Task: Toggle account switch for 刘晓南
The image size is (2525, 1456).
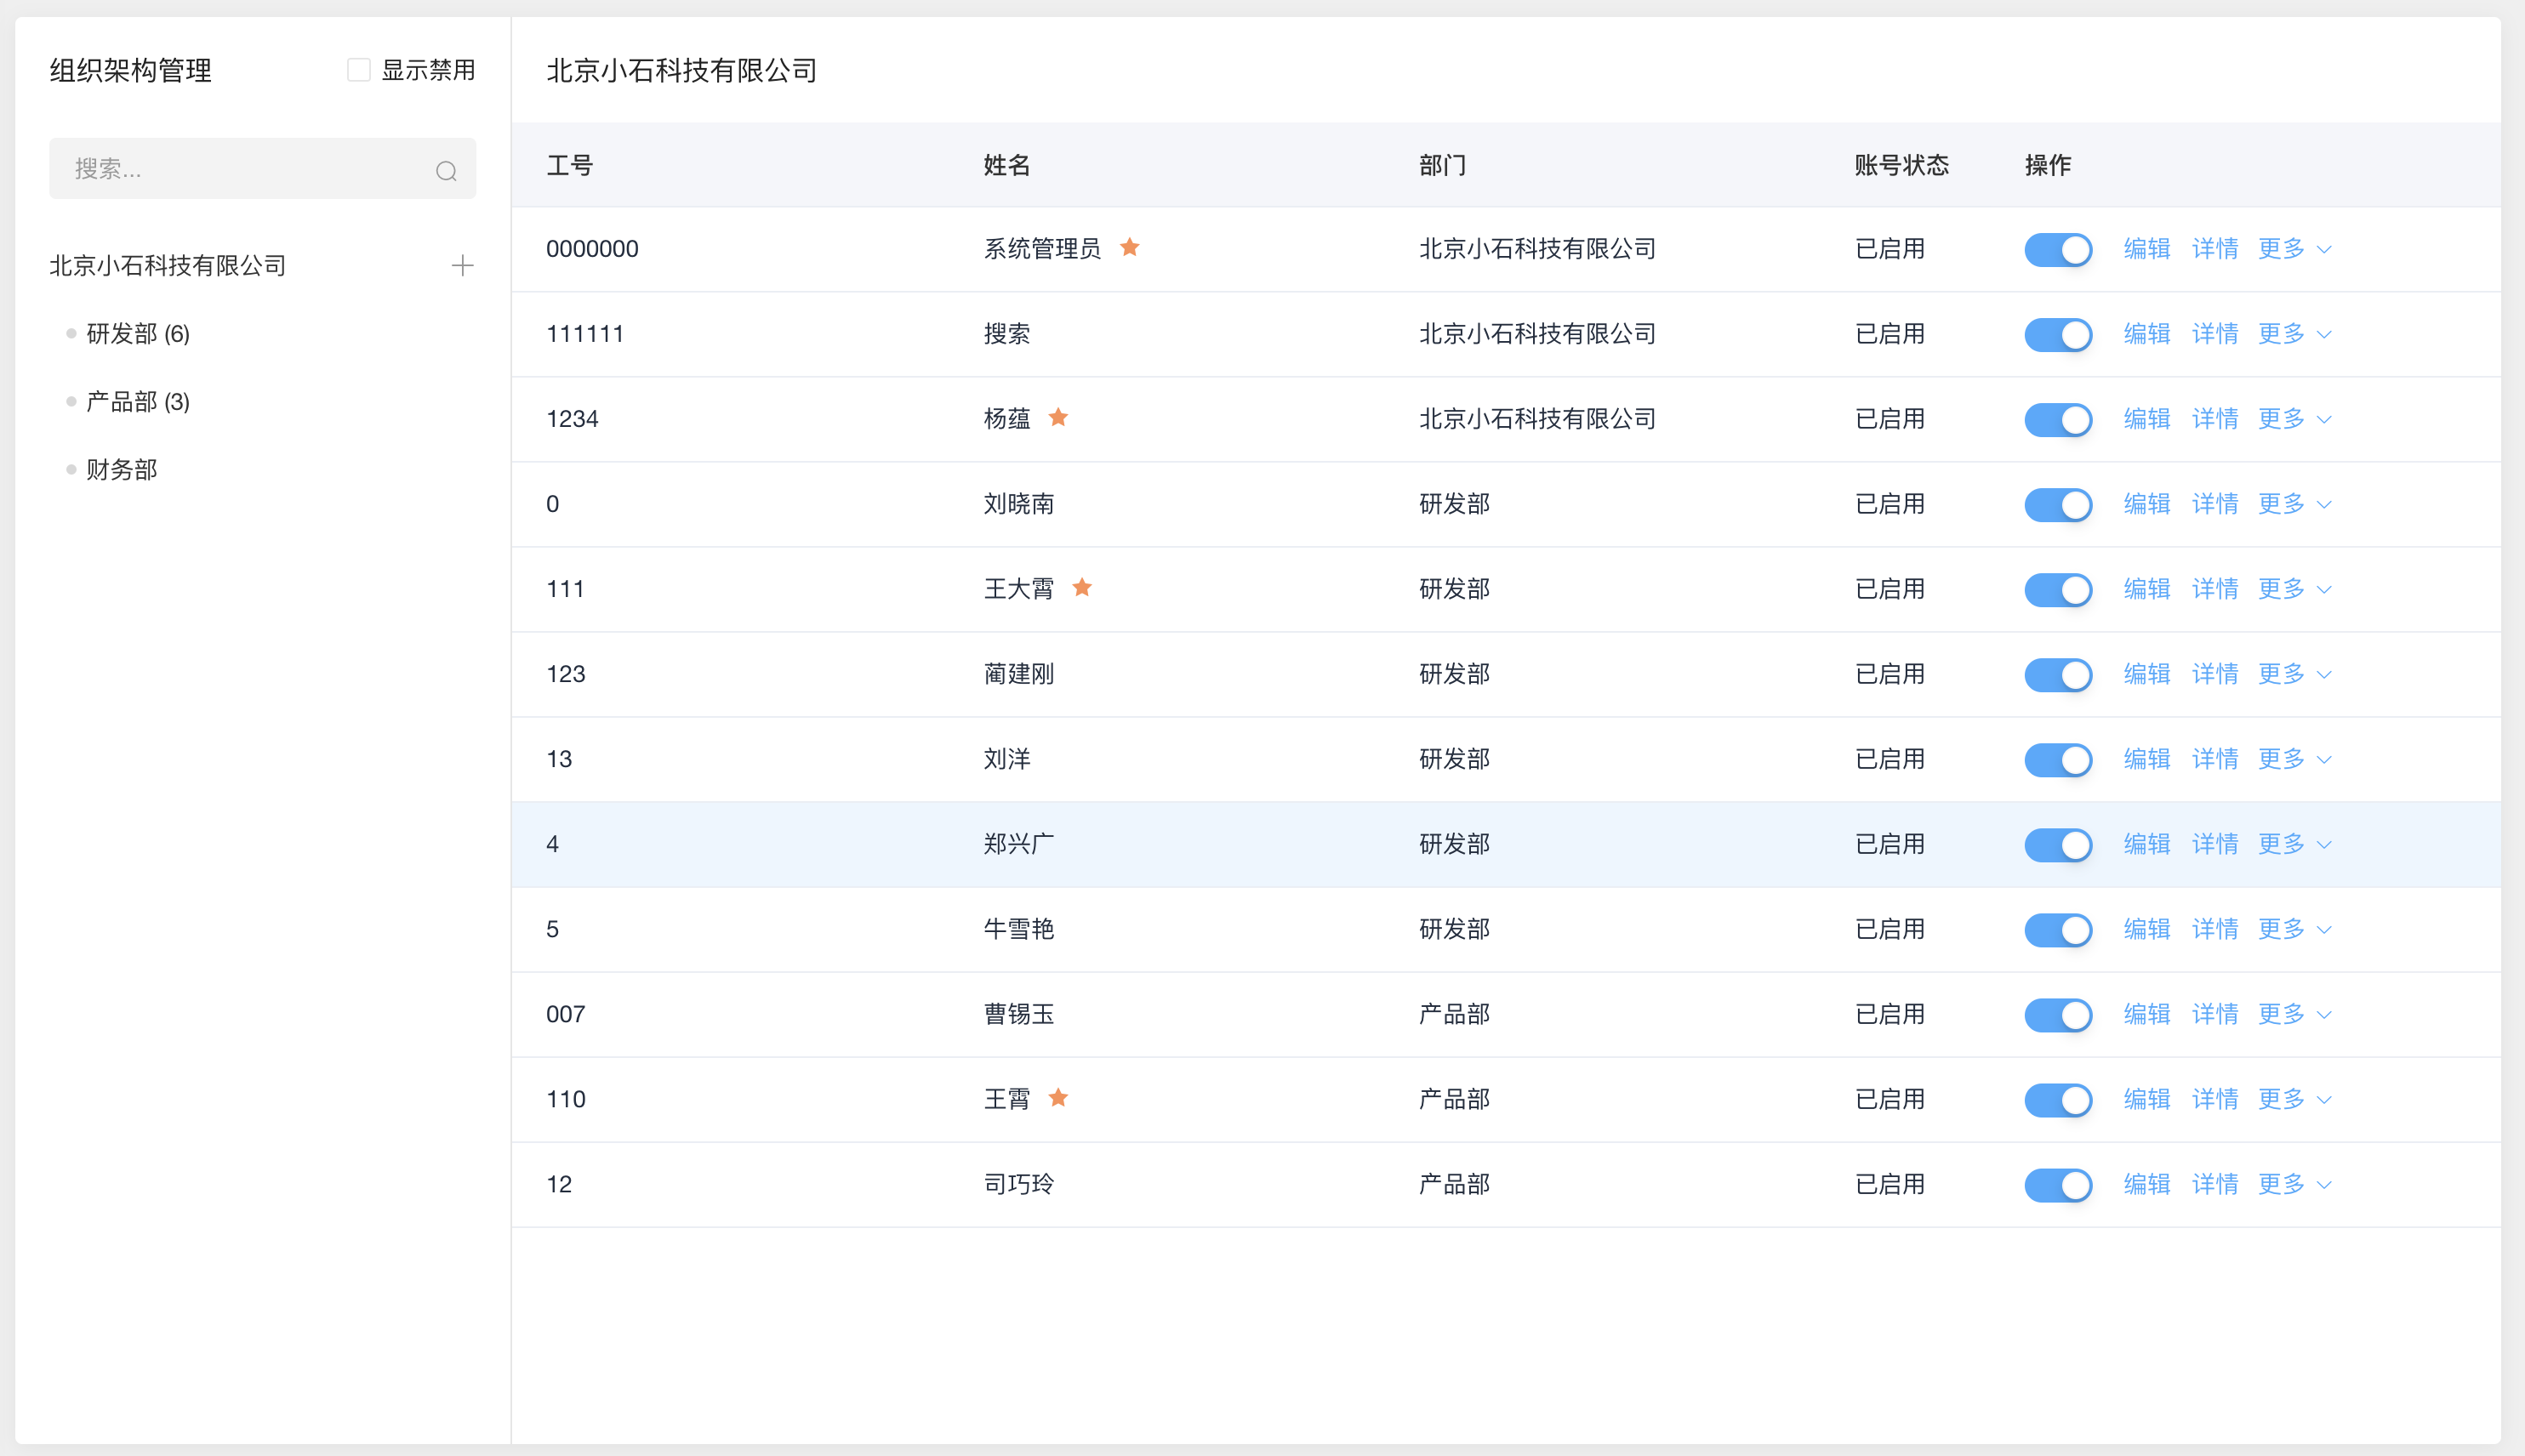Action: coord(2058,504)
